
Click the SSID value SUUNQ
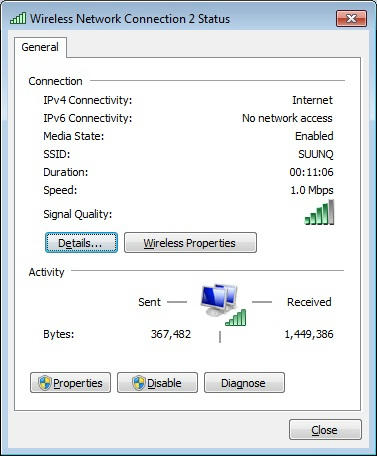pos(316,154)
